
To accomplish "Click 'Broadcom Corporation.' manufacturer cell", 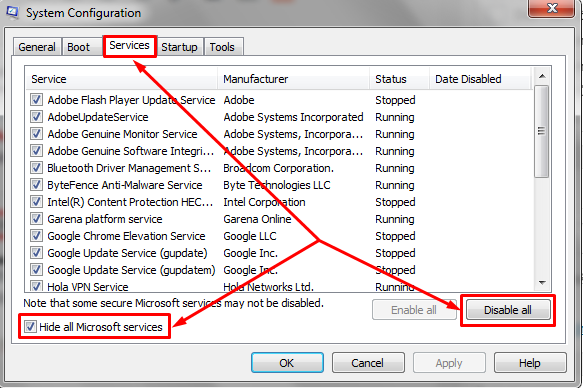I will [278, 168].
